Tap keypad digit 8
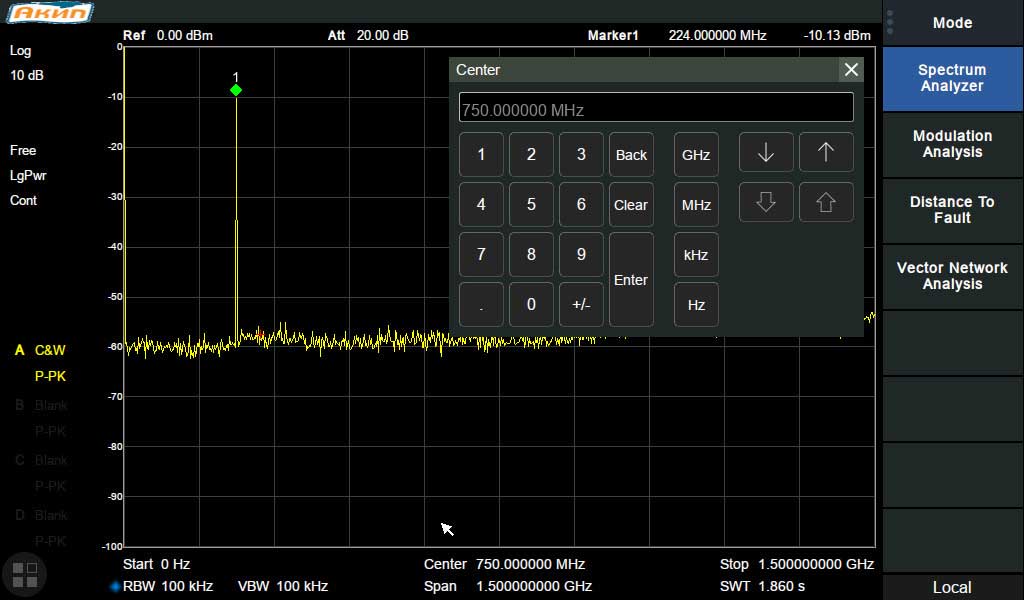The image size is (1024, 600). pyautogui.click(x=531, y=255)
